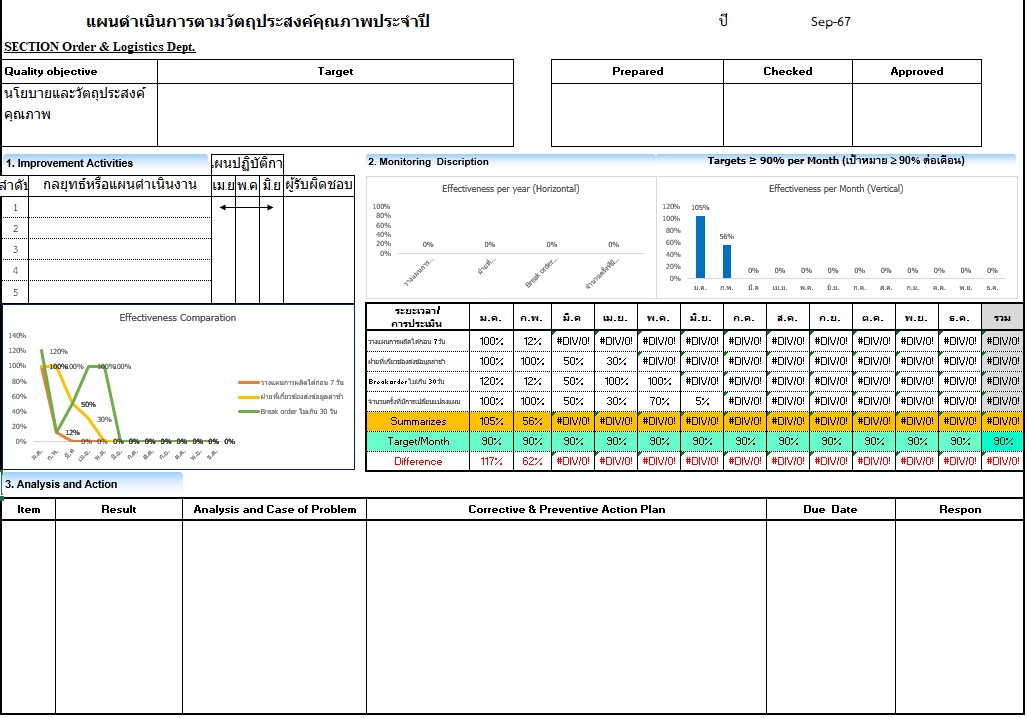This screenshot has height=718, width=1027.
Task: Click the ธ.ค. month column header
Action: (x=960, y=318)
